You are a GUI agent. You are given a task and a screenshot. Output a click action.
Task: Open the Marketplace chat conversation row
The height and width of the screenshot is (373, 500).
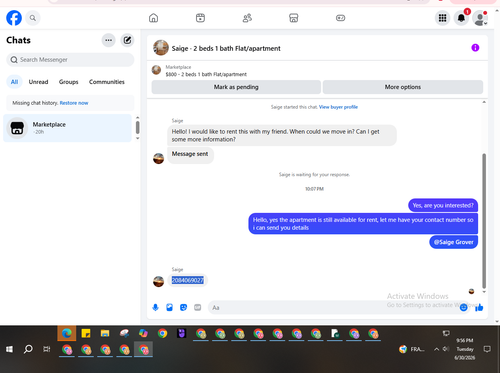[67, 128]
